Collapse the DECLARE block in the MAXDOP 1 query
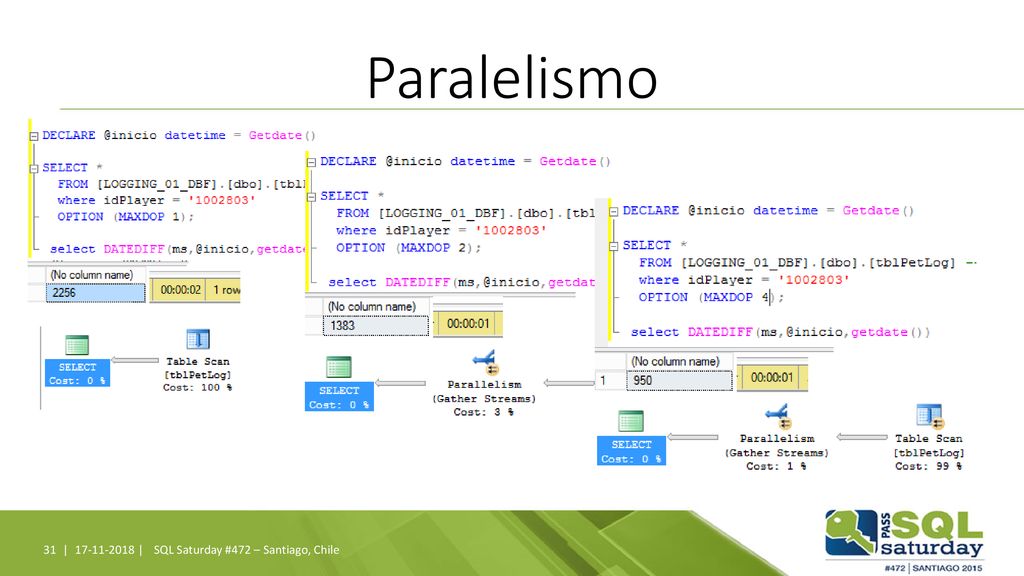Viewport: 1024px width, 576px height. coord(34,136)
